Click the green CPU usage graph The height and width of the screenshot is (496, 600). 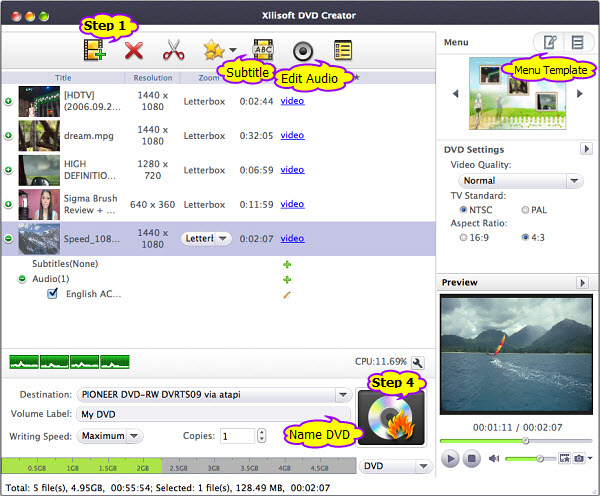(69, 362)
